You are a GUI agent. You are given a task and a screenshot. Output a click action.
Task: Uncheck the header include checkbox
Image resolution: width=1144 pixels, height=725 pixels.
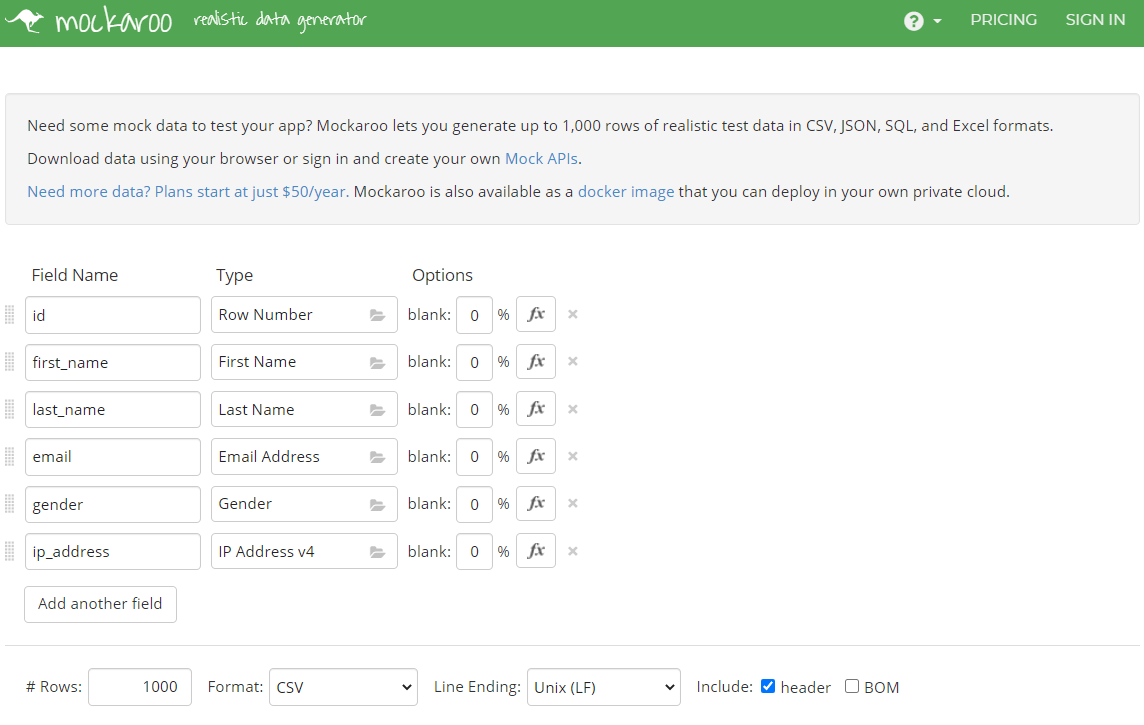(768, 686)
